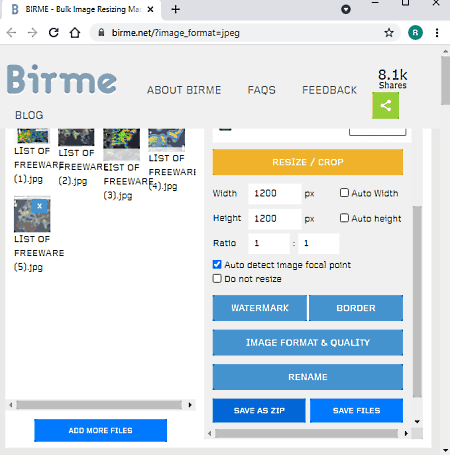Enable the Auto Width checkbox
Image resolution: width=450 pixels, height=455 pixels.
point(344,193)
